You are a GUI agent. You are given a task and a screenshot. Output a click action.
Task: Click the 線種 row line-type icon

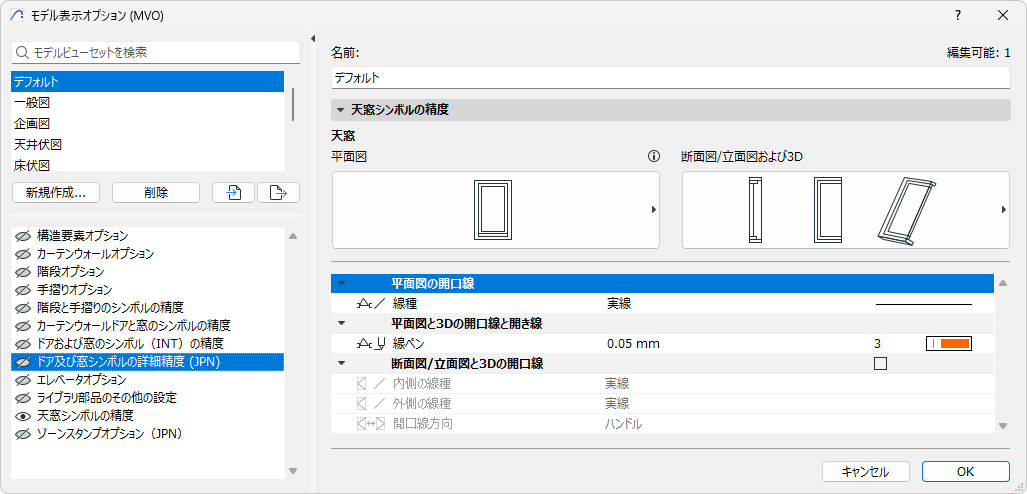pyautogui.click(x=371, y=303)
